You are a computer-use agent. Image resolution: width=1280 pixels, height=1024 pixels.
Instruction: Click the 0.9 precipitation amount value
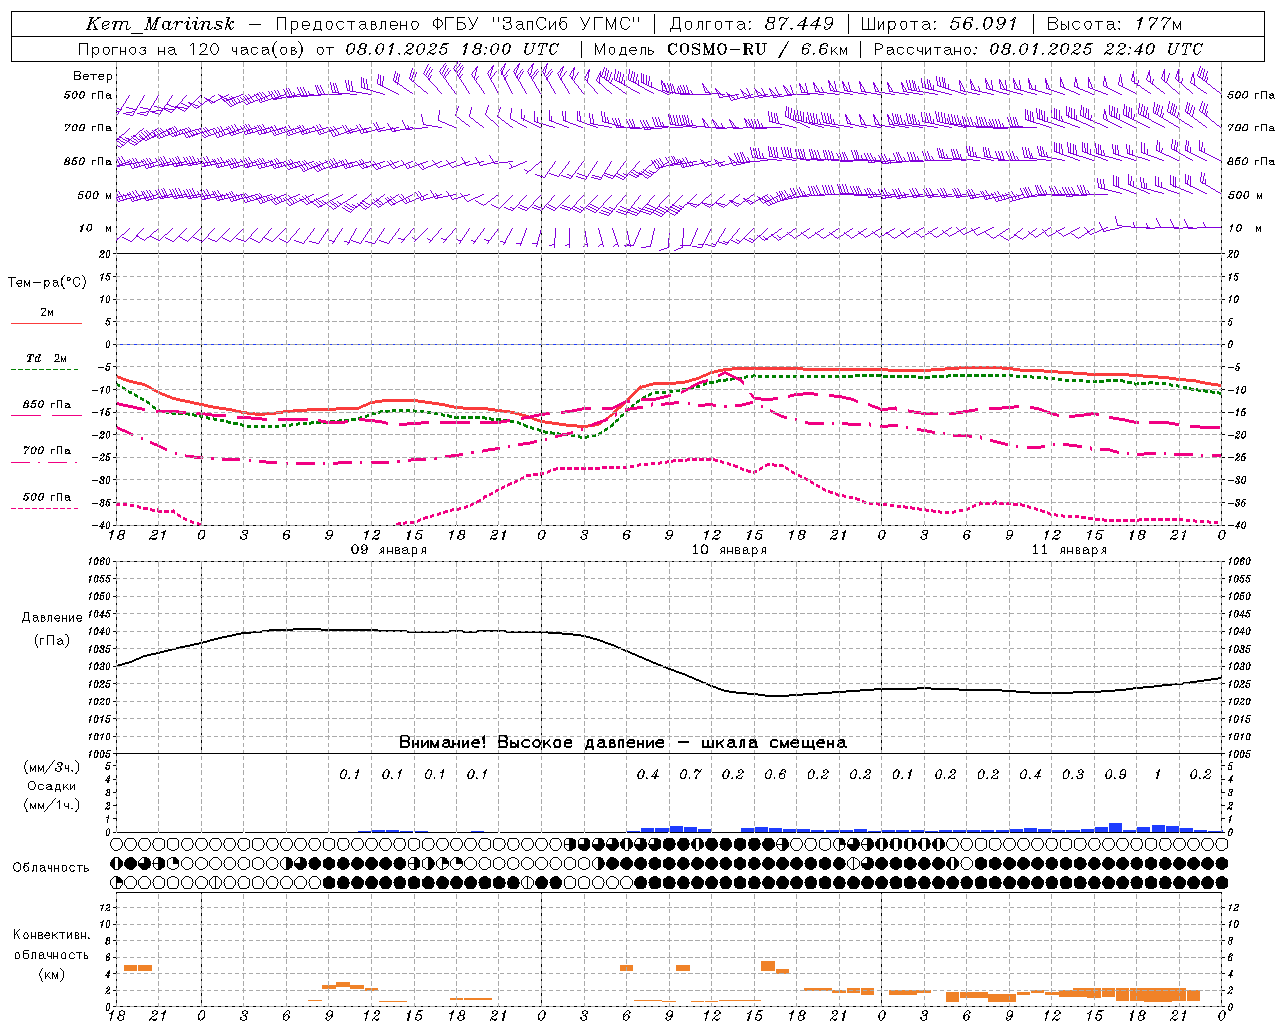tap(1116, 775)
